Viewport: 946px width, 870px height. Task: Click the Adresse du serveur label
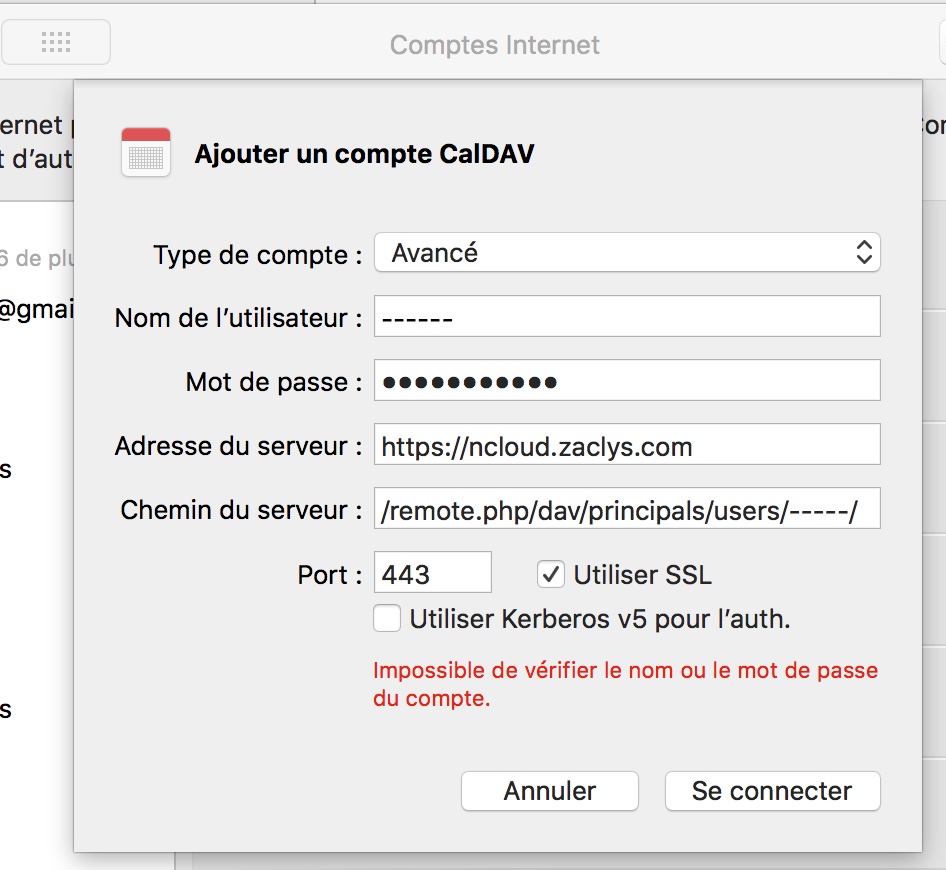pos(238,446)
